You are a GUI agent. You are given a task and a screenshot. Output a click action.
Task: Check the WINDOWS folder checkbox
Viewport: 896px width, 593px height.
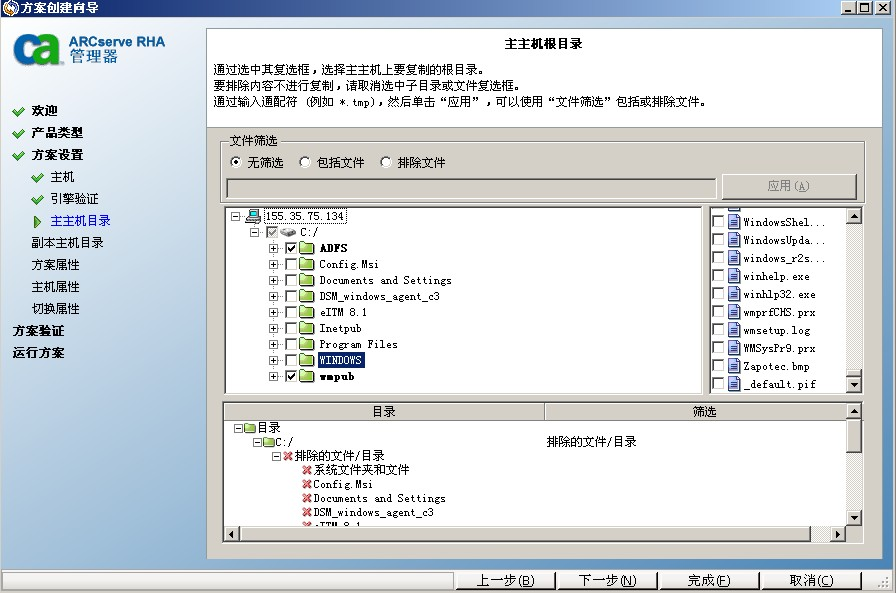pos(291,360)
